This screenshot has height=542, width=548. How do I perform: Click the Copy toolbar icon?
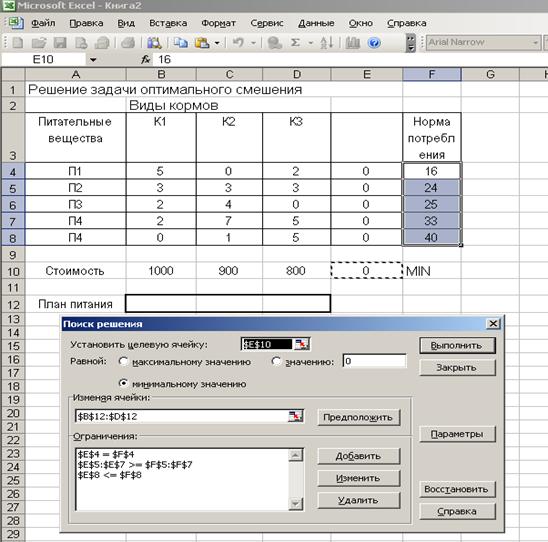[181, 43]
